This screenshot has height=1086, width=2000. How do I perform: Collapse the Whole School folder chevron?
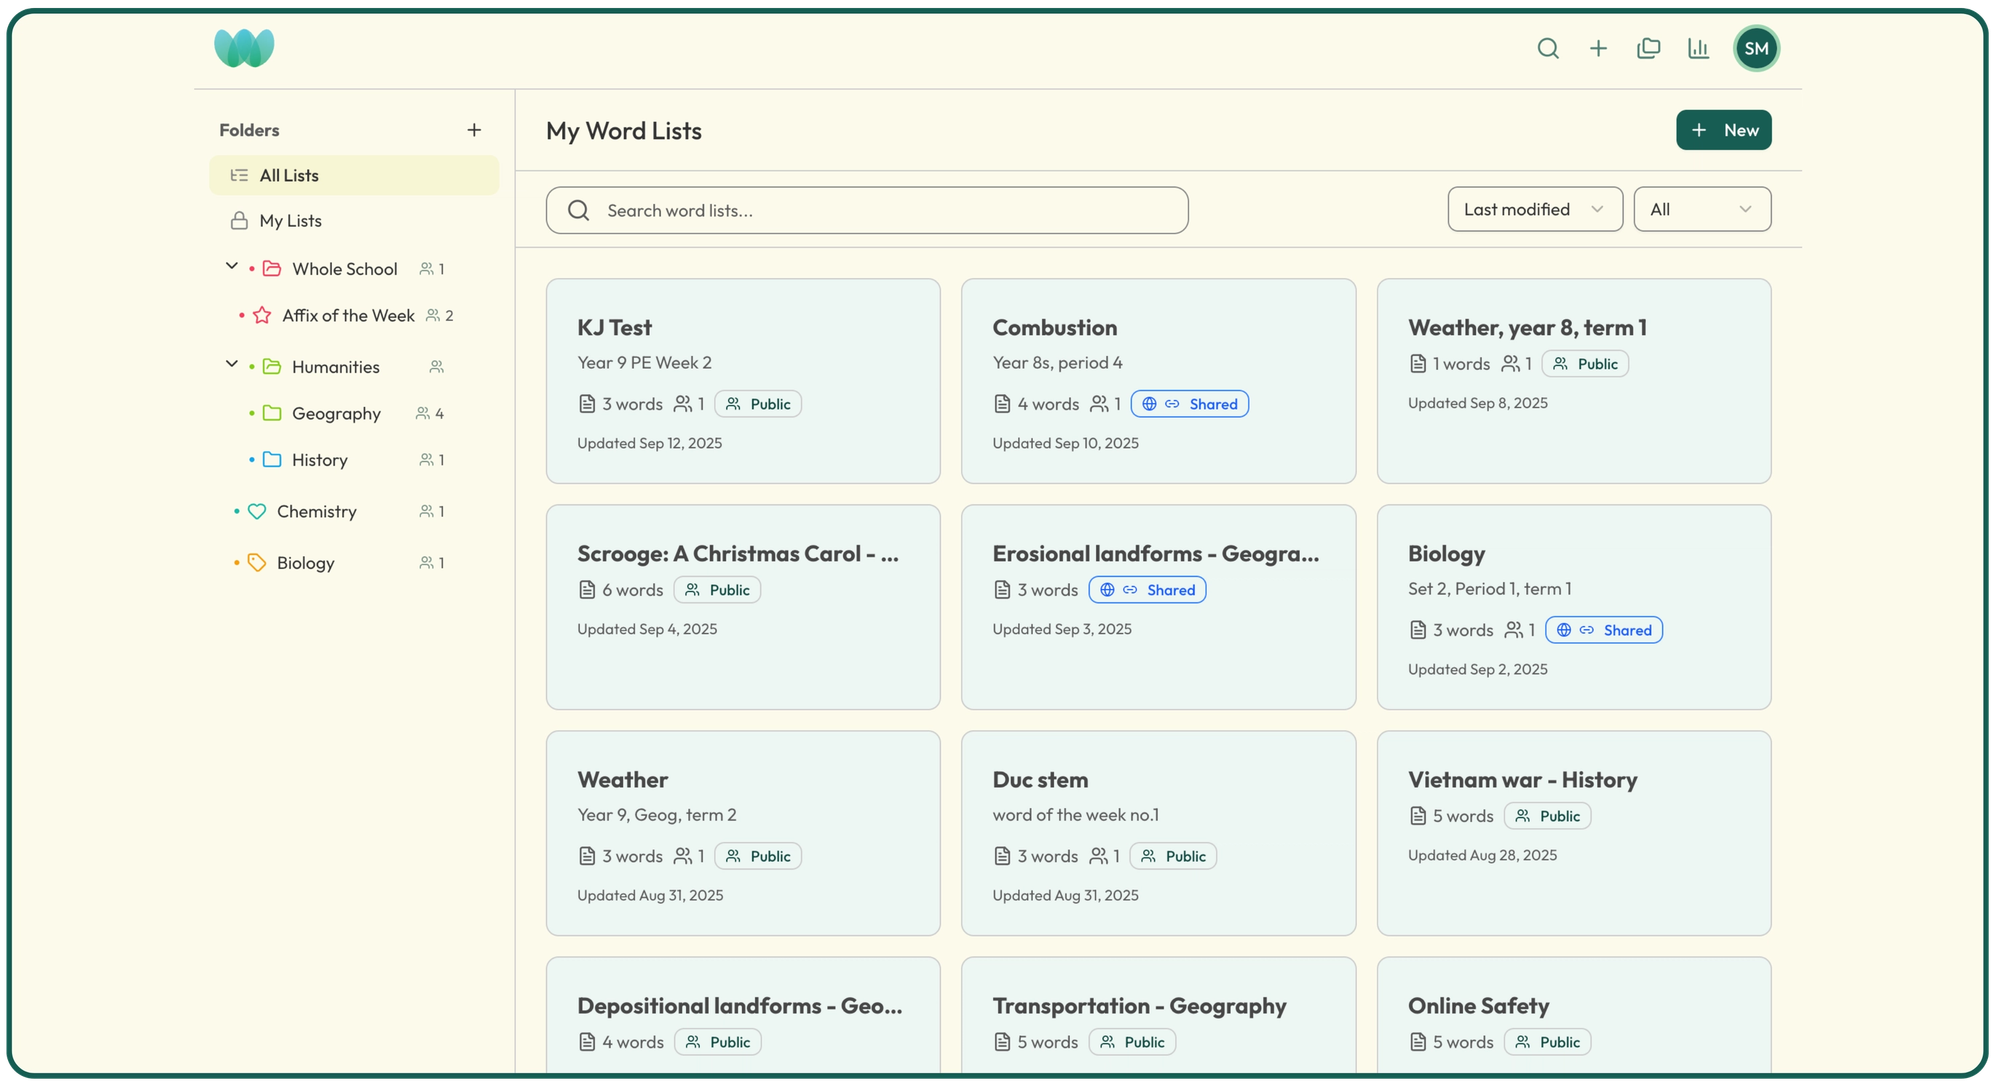pos(231,266)
